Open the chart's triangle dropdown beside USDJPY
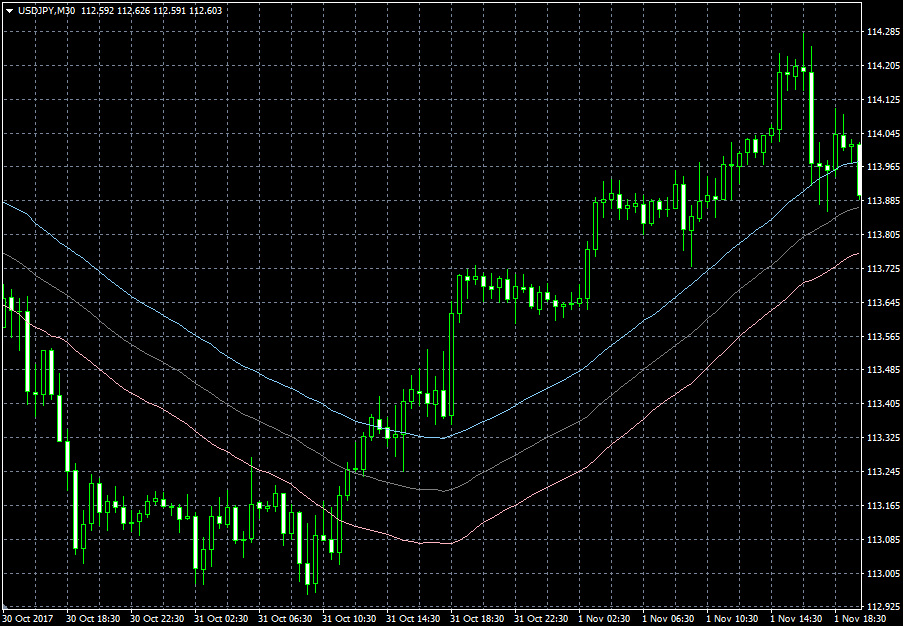The height and width of the screenshot is (627, 904). tap(9, 10)
